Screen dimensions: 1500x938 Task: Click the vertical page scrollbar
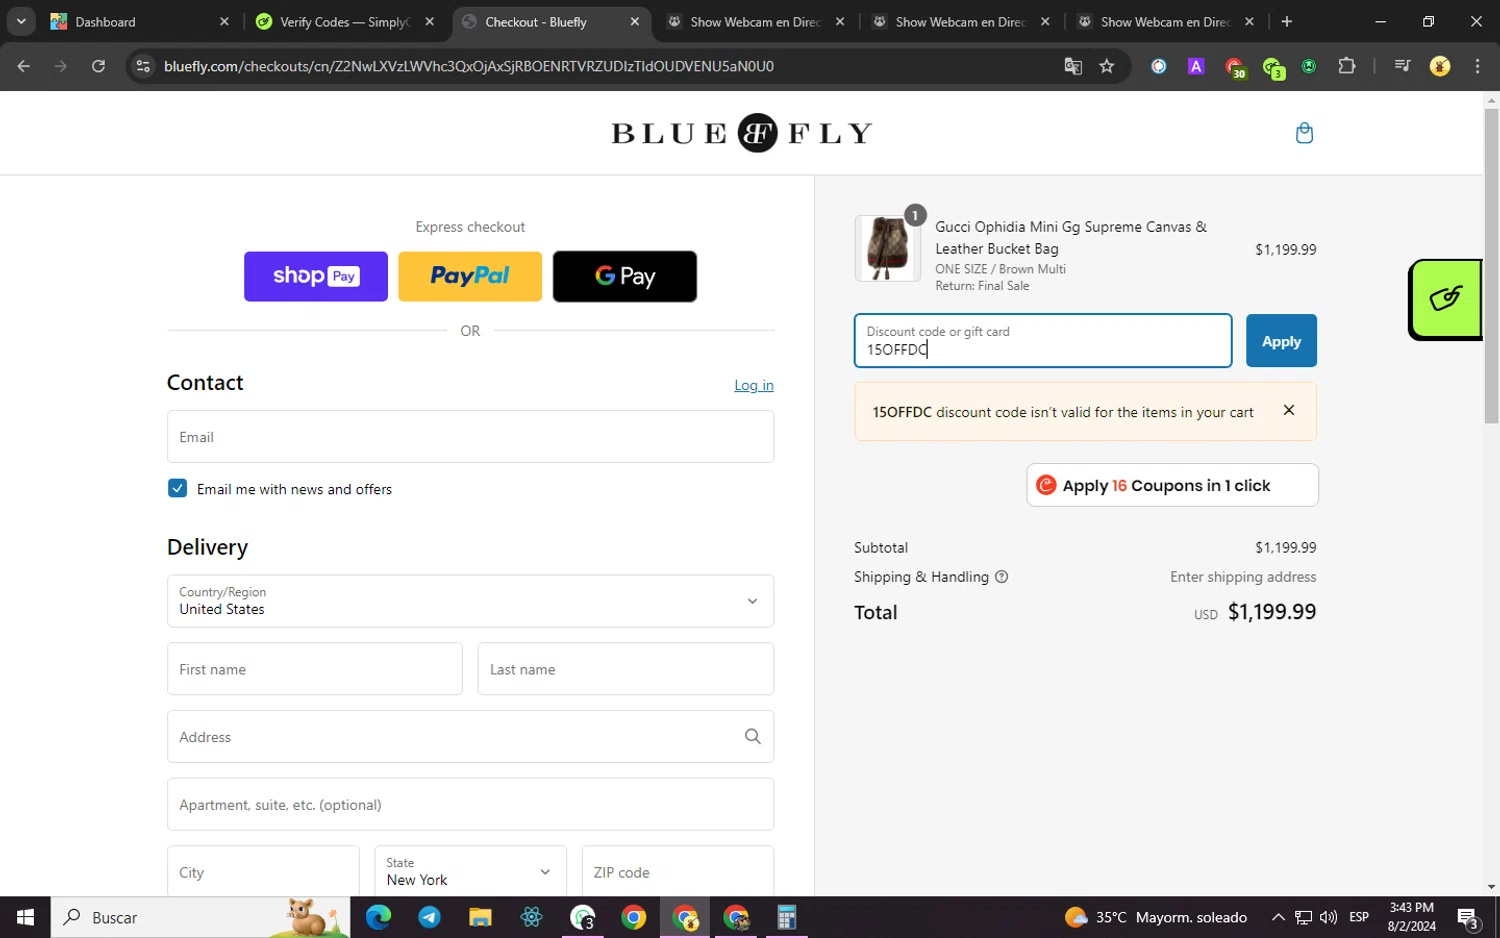[1491, 266]
